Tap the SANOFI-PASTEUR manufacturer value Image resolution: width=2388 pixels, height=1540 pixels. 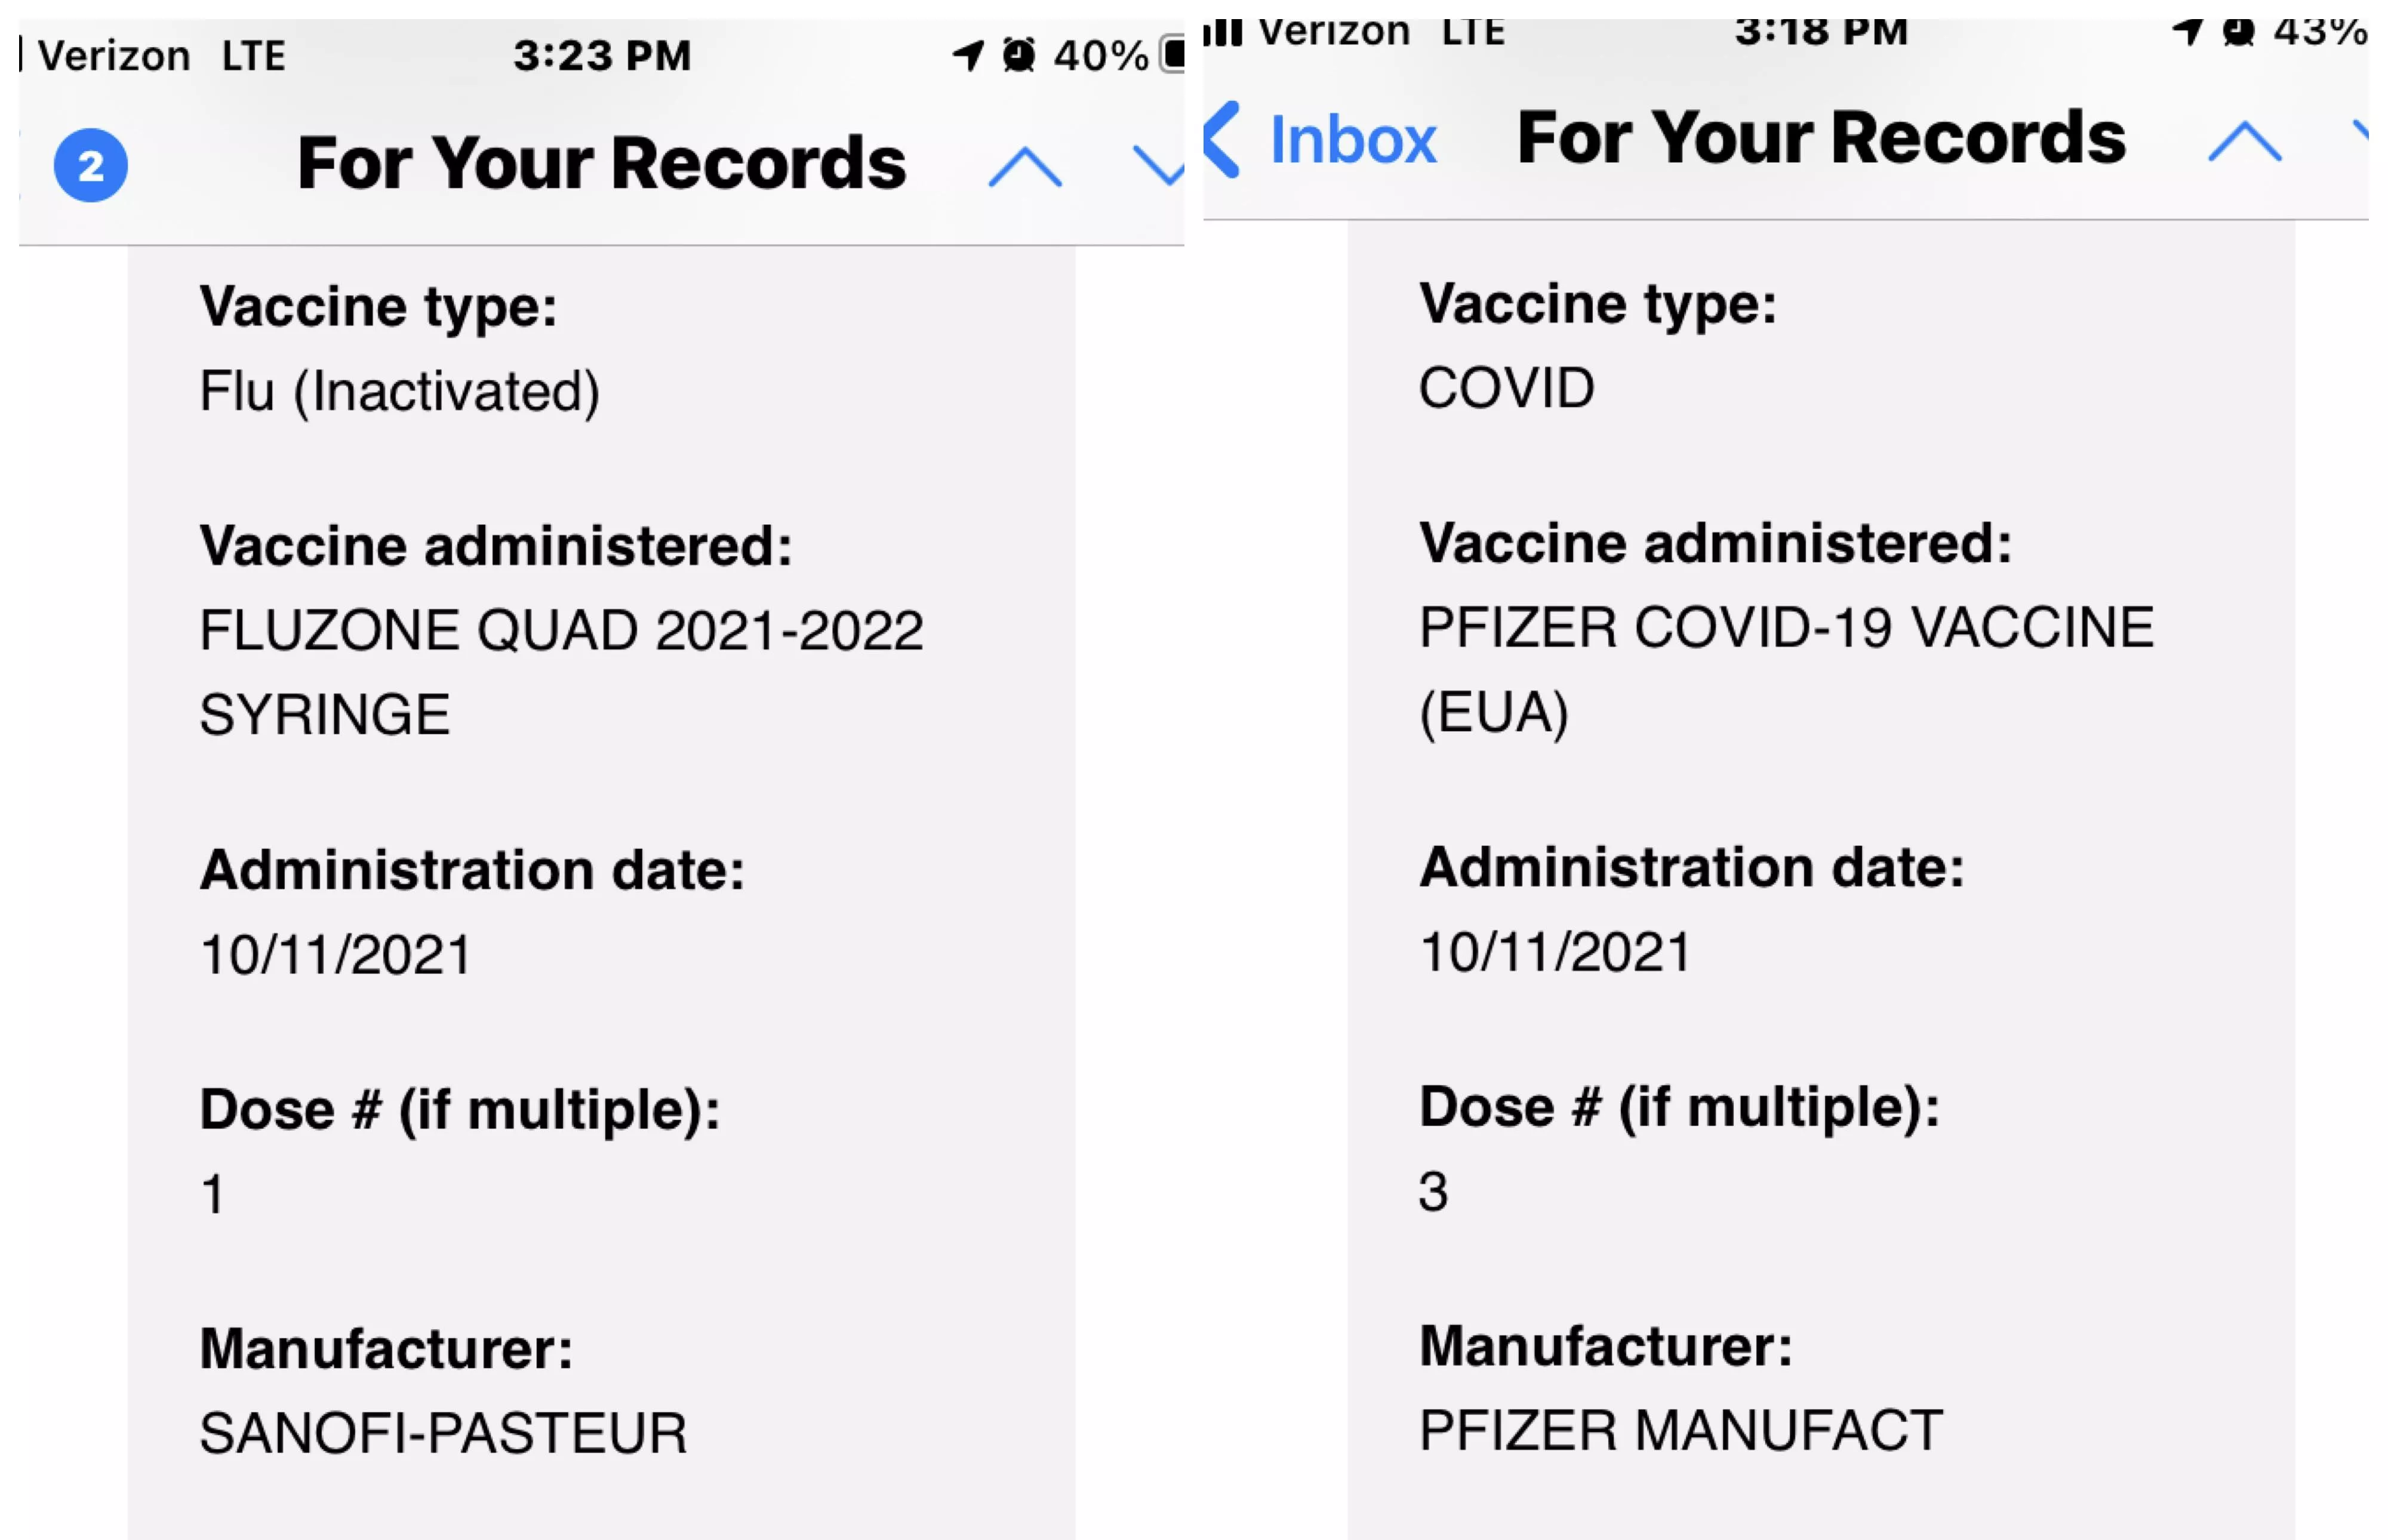[443, 1432]
